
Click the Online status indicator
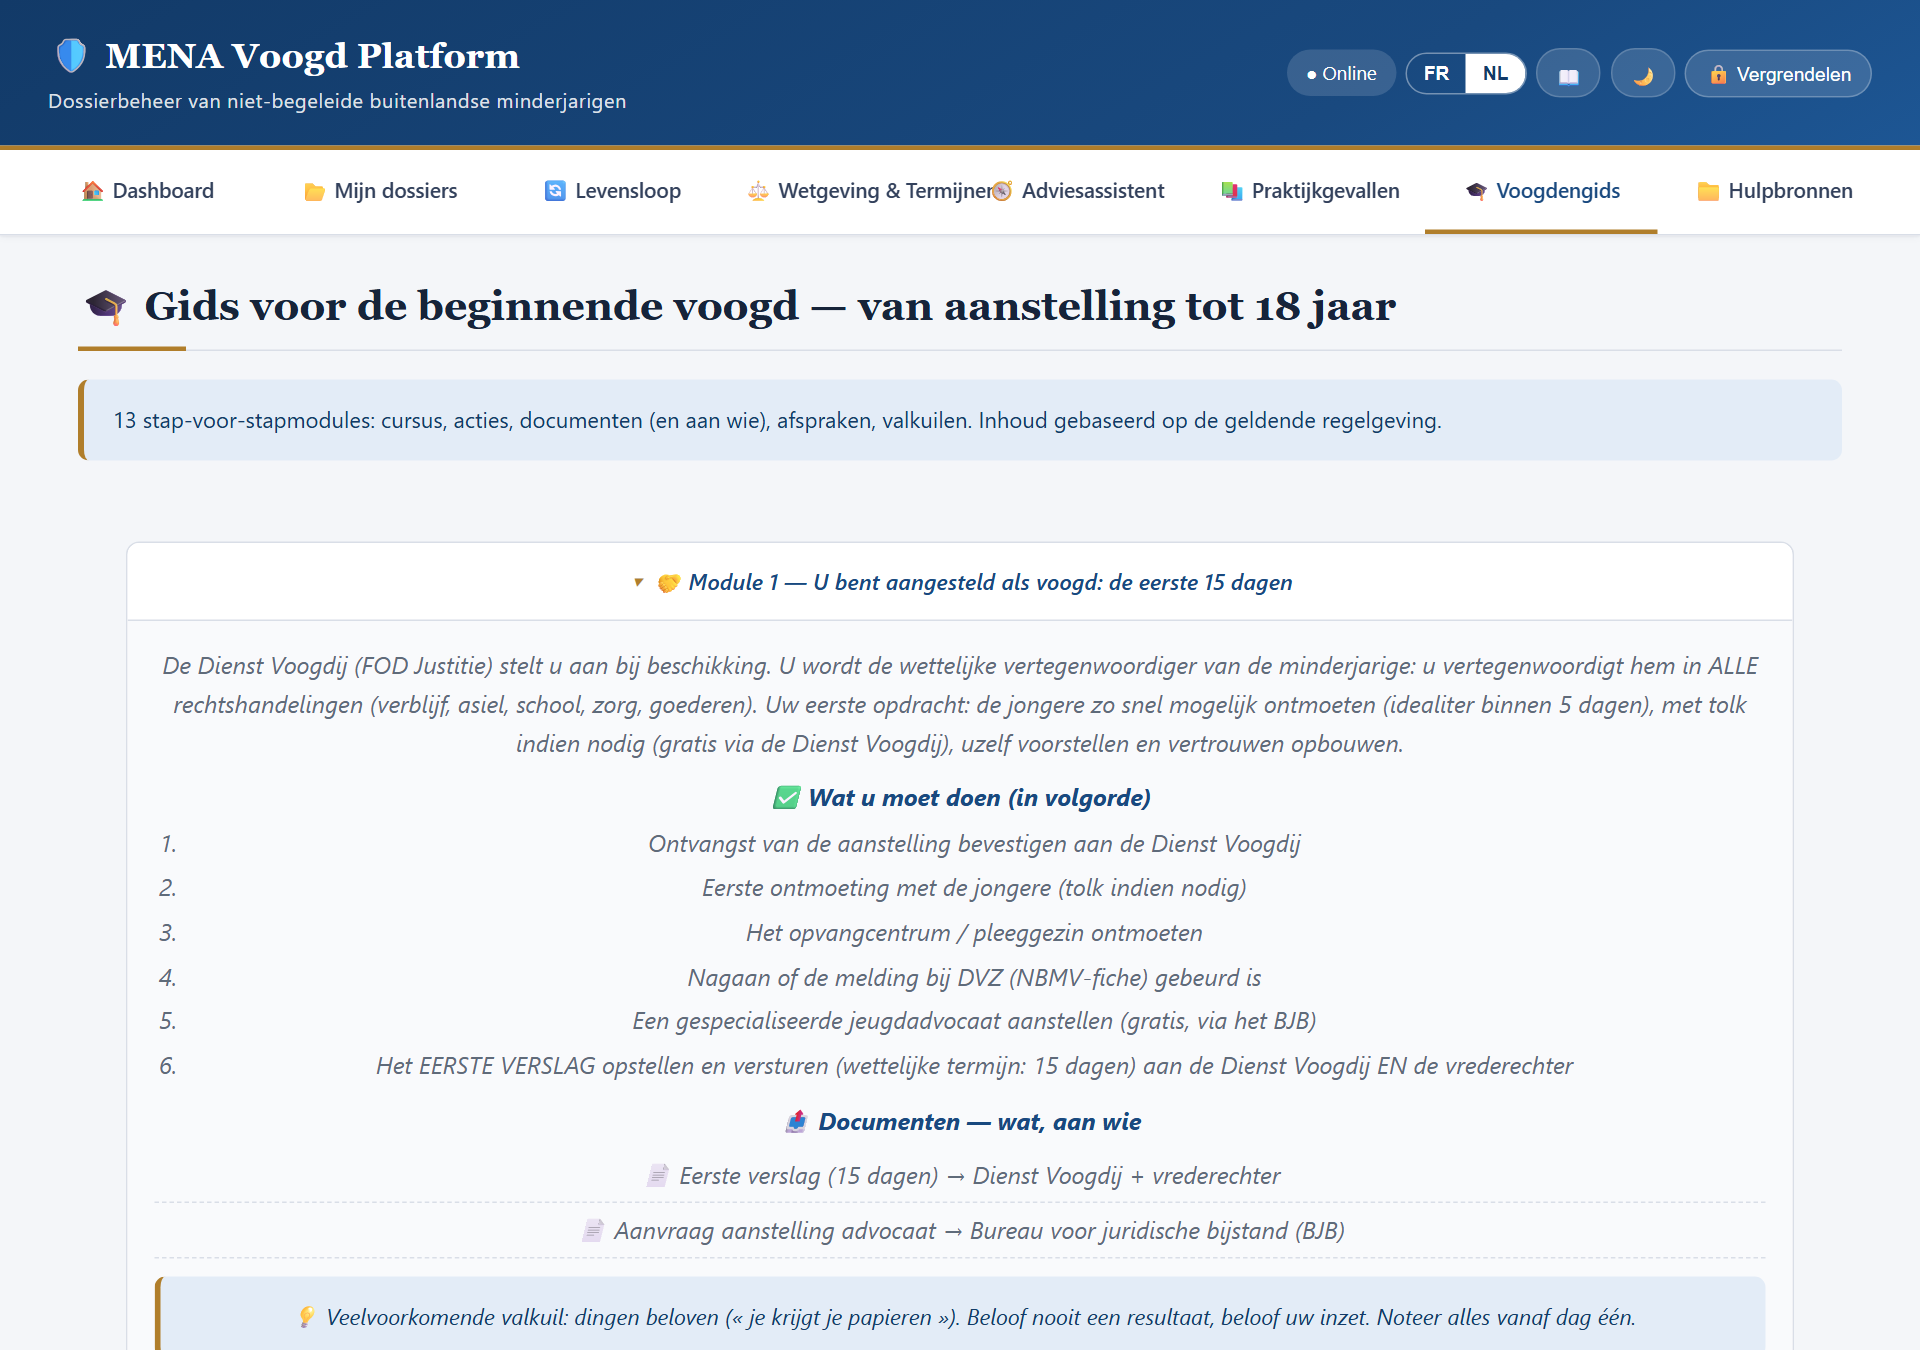pos(1341,74)
